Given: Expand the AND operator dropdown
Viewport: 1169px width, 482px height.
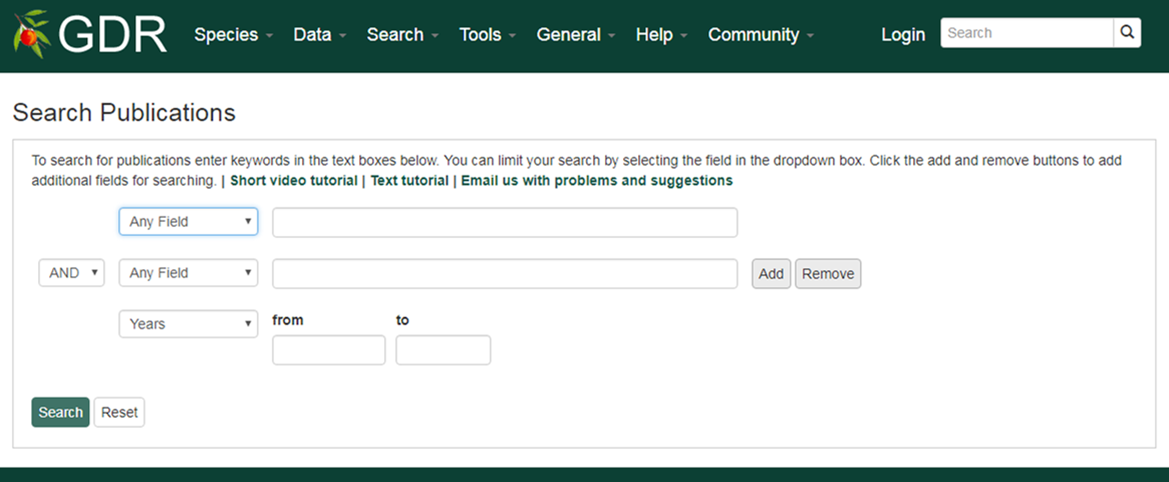Looking at the screenshot, I should [x=72, y=273].
